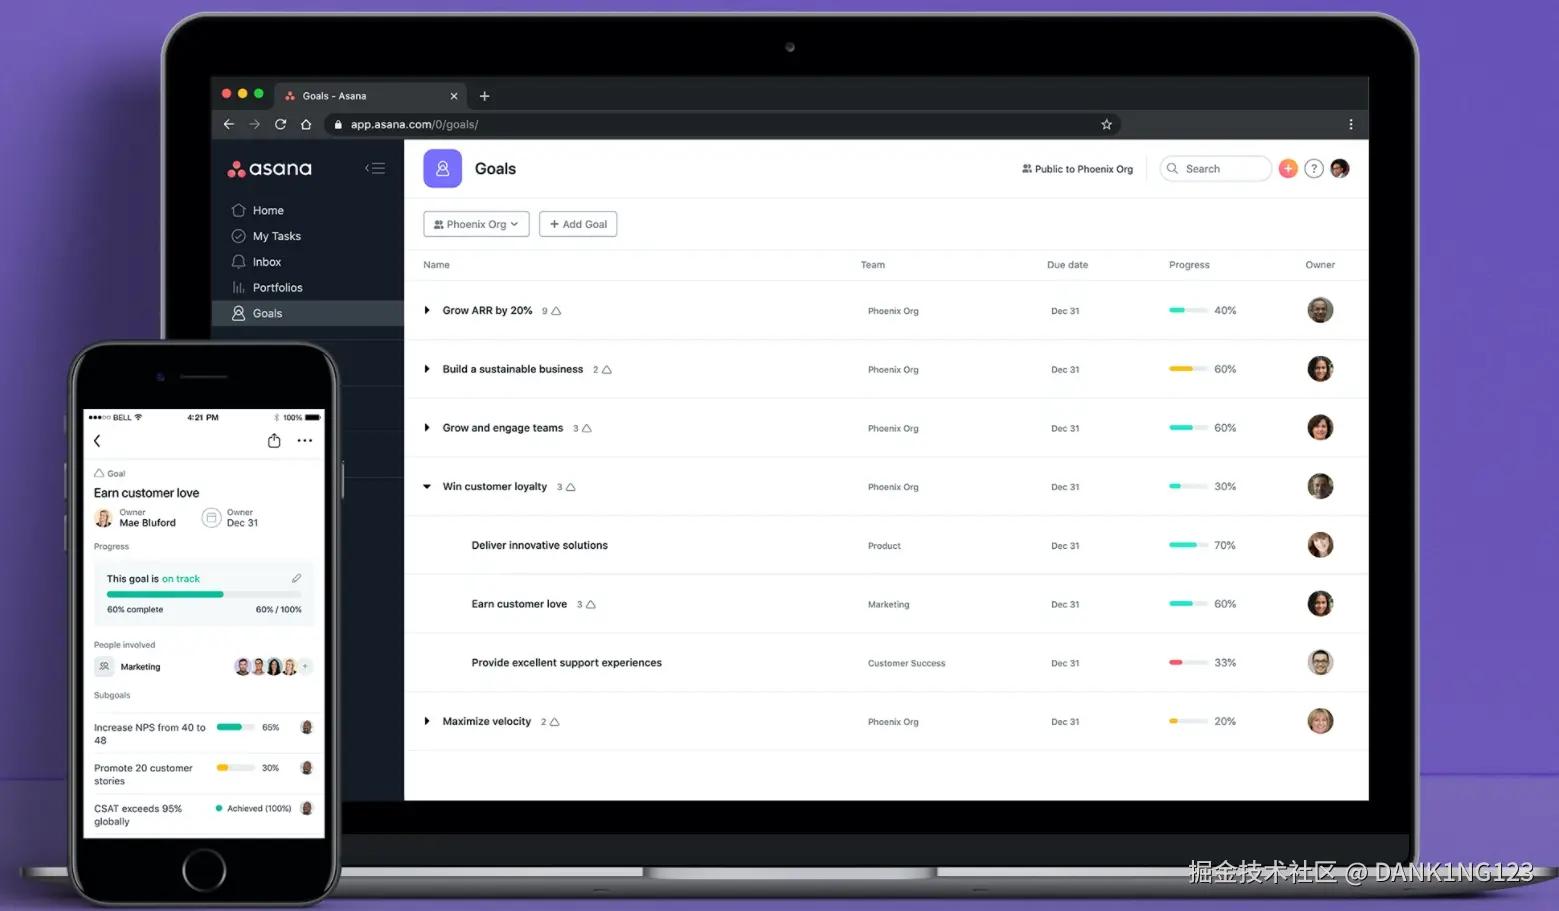Click the 40% progress bar for Grow ARR
The image size is (1559, 911).
1188,311
